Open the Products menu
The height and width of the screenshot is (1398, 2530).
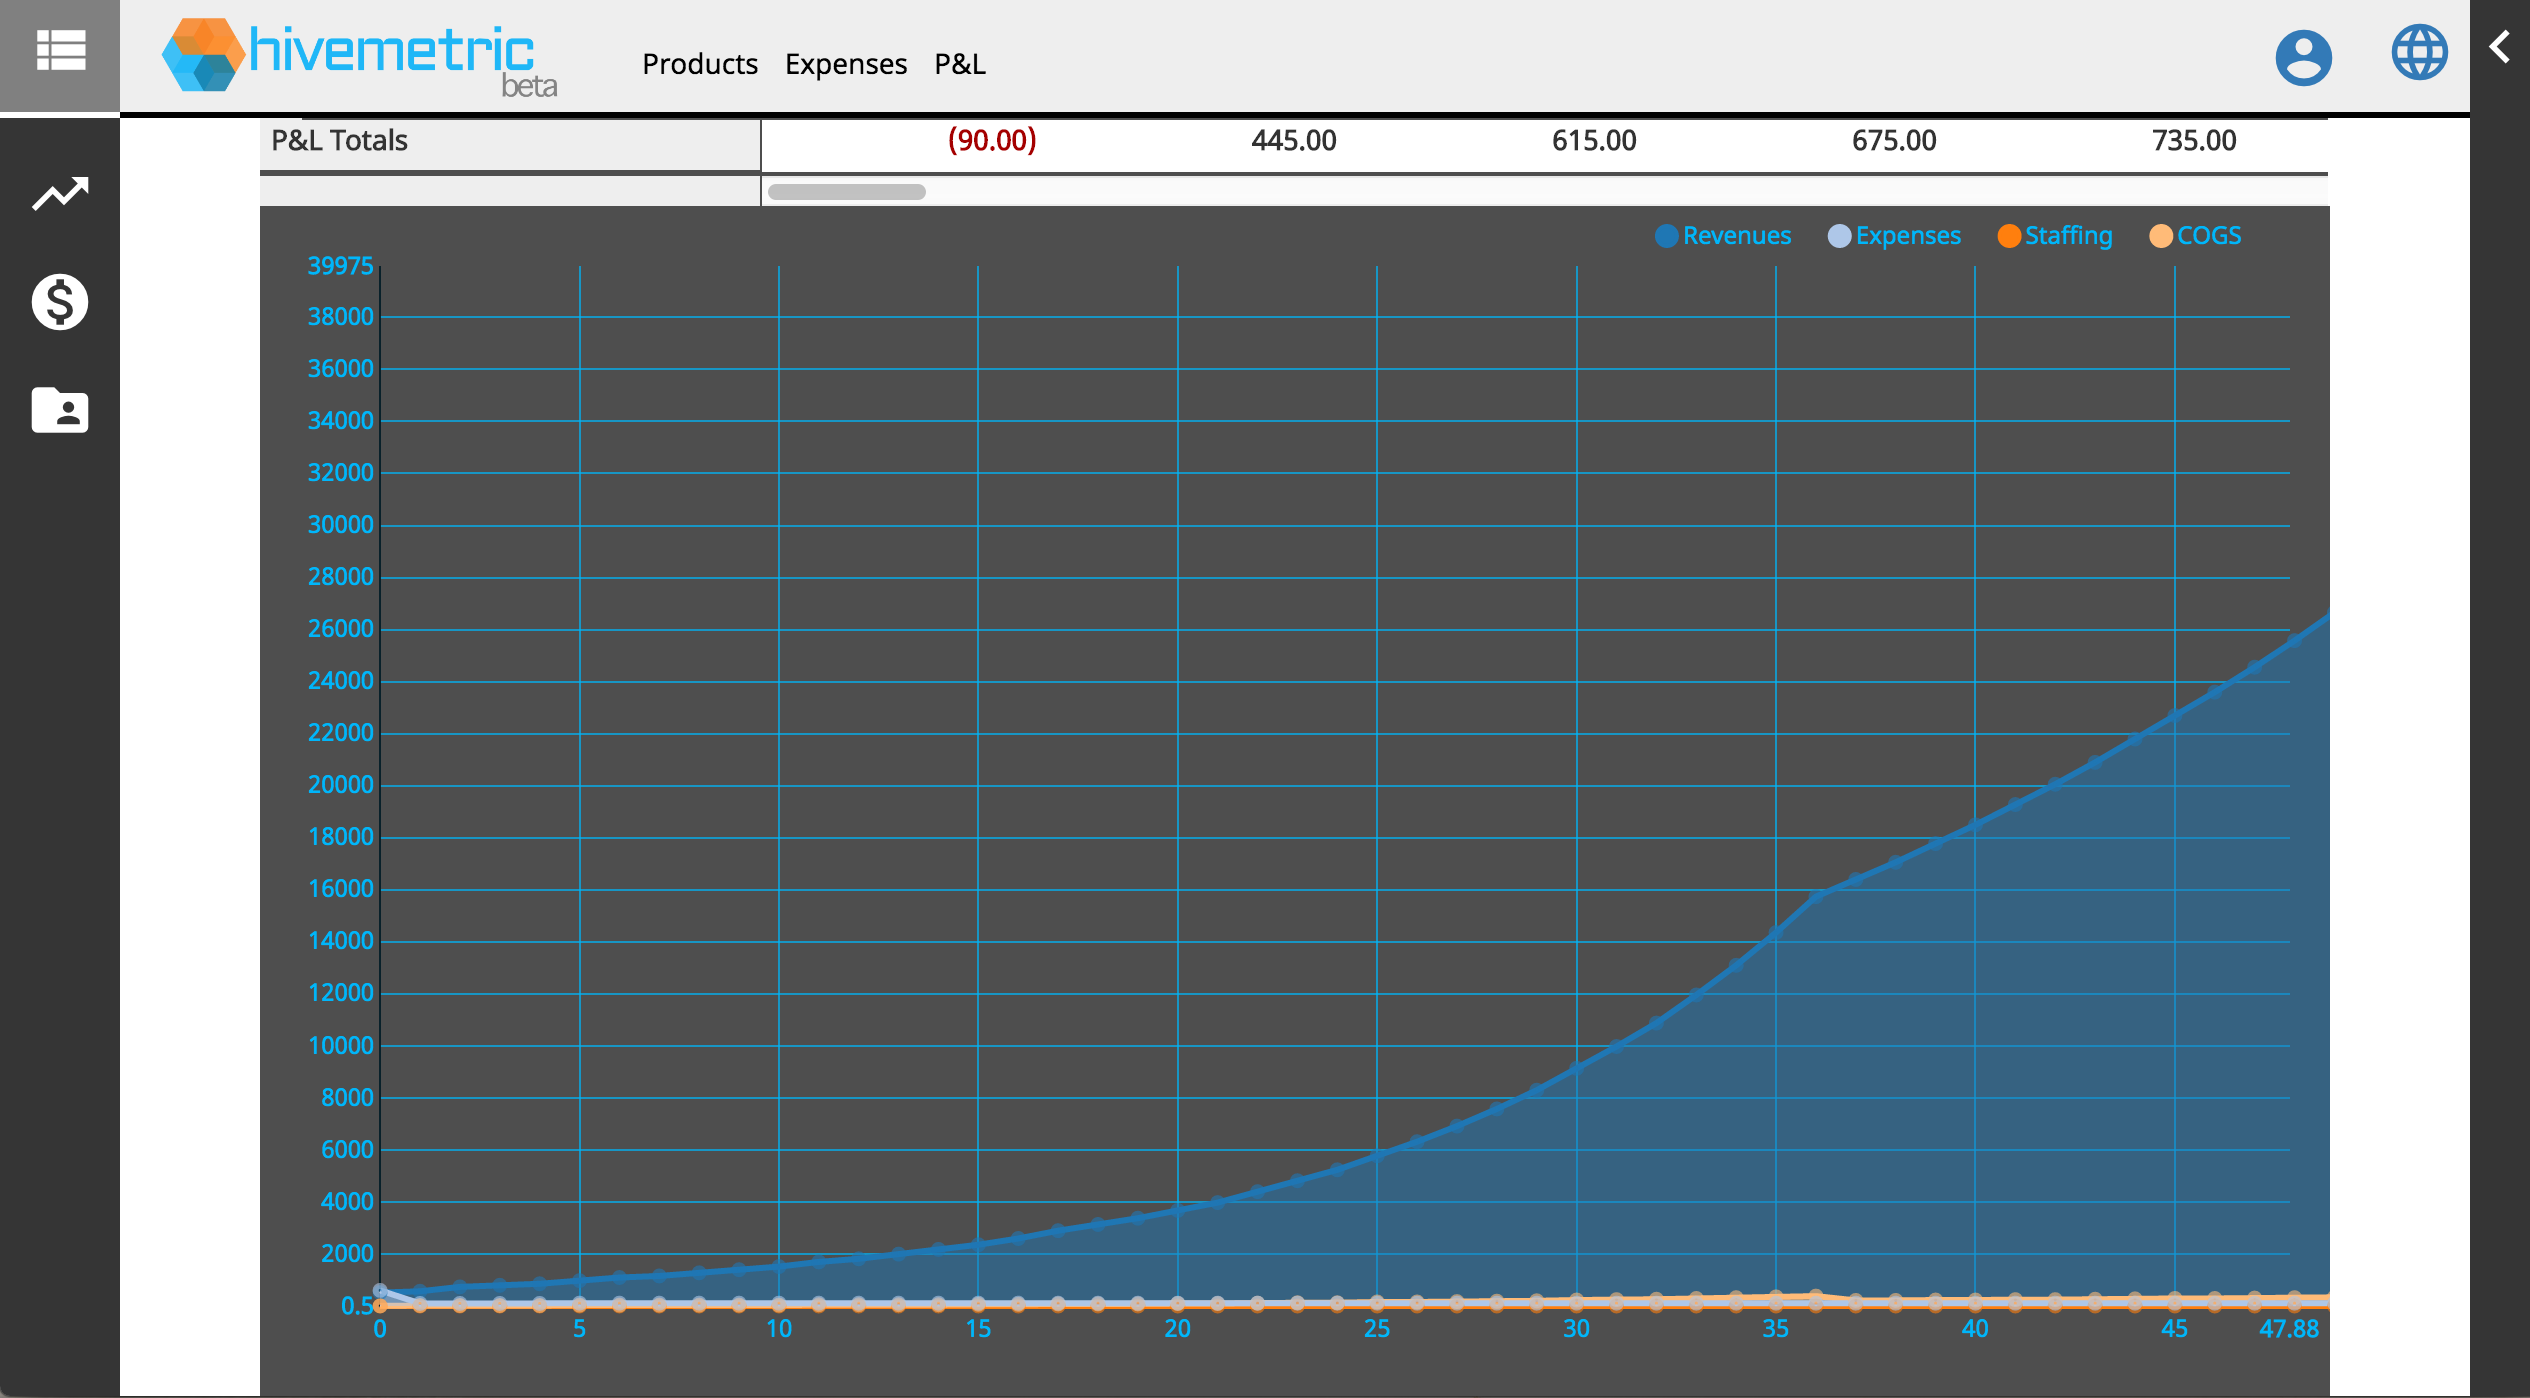(x=700, y=64)
